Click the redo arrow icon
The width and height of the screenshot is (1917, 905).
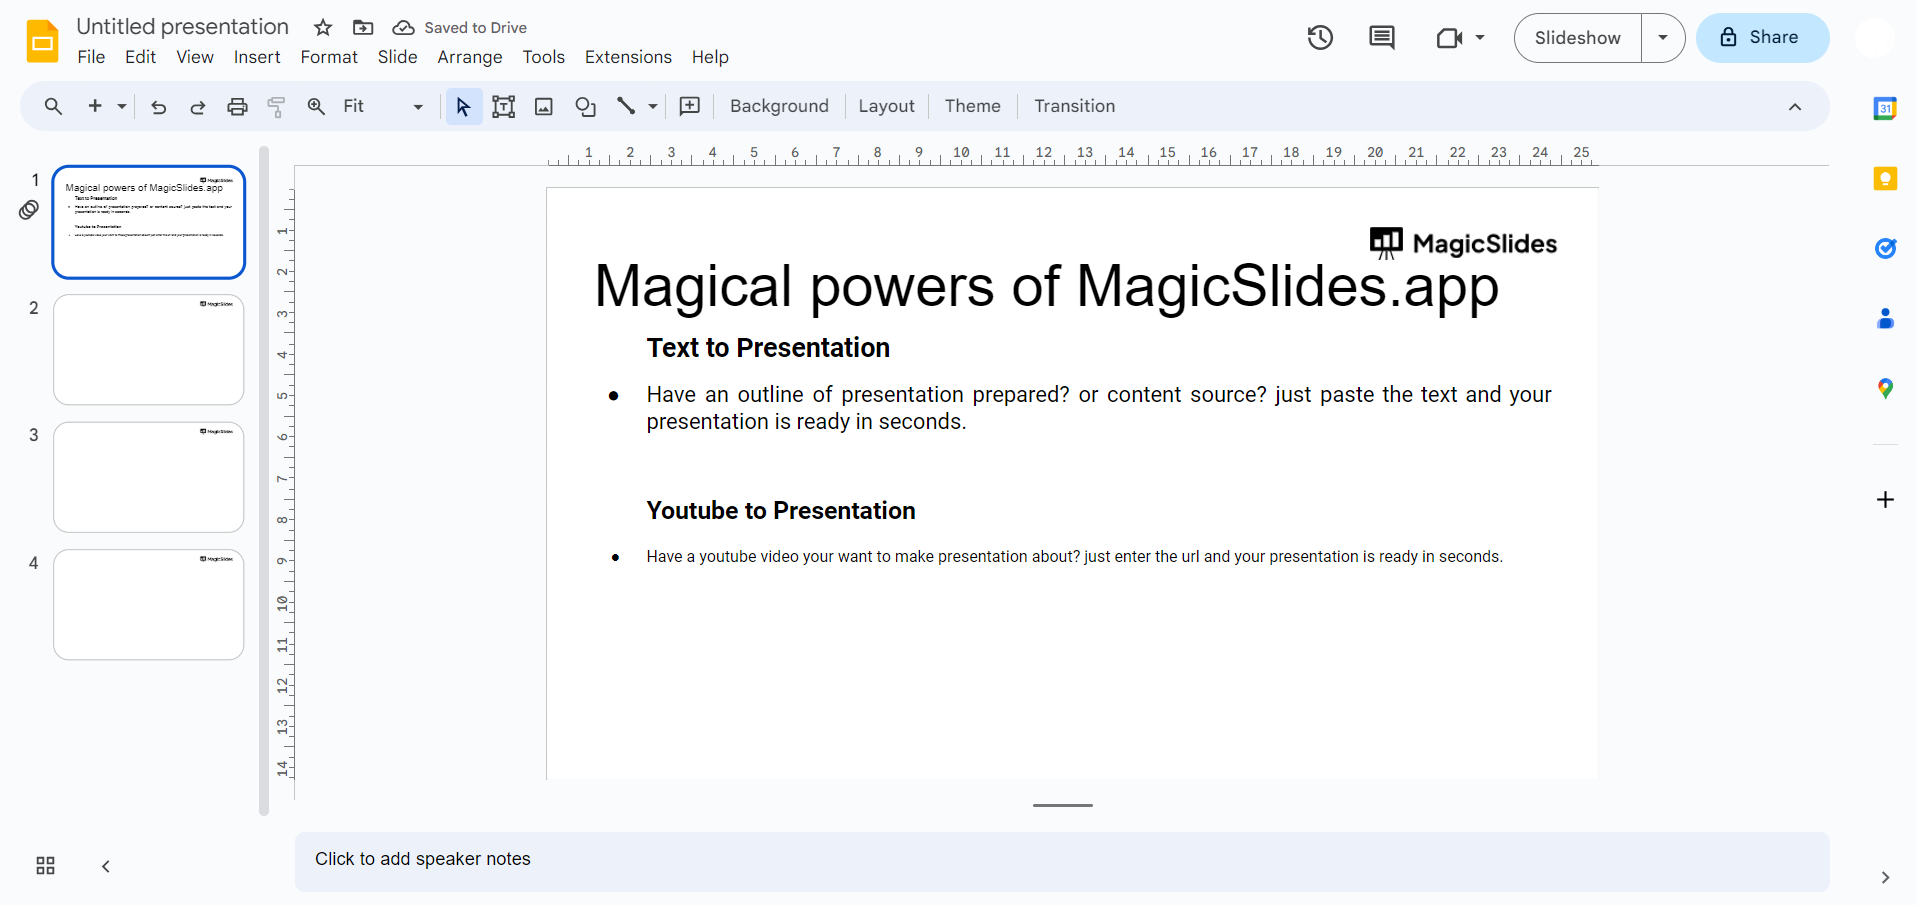pyautogui.click(x=198, y=107)
